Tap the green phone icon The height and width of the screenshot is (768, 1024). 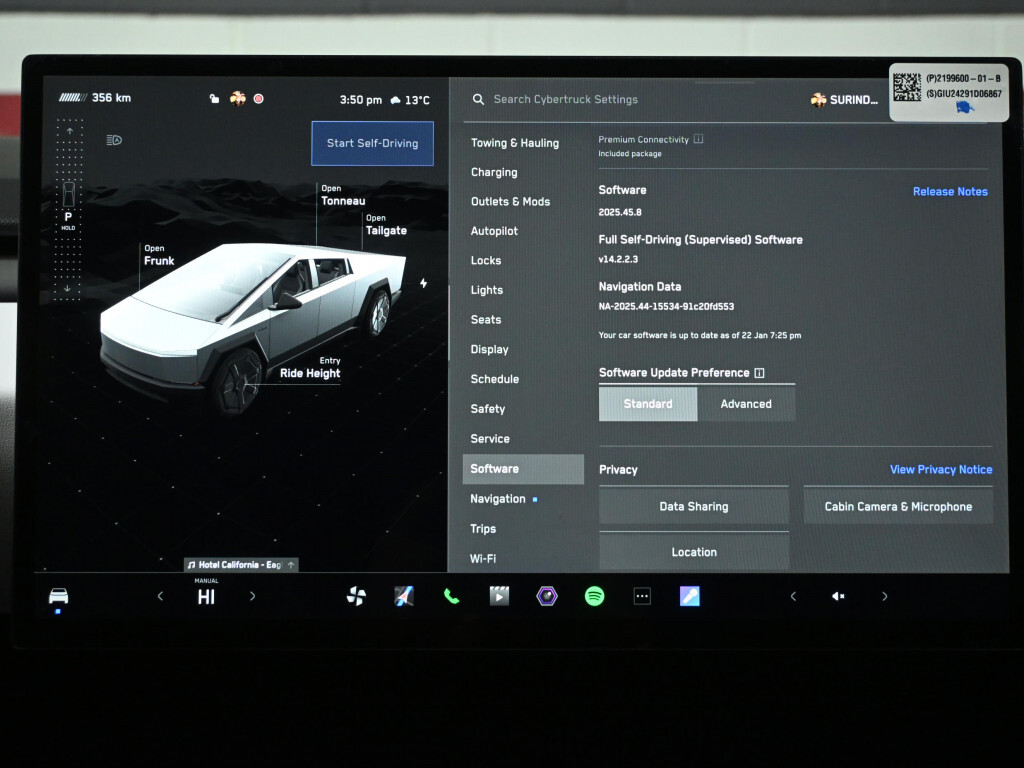pyautogui.click(x=451, y=596)
